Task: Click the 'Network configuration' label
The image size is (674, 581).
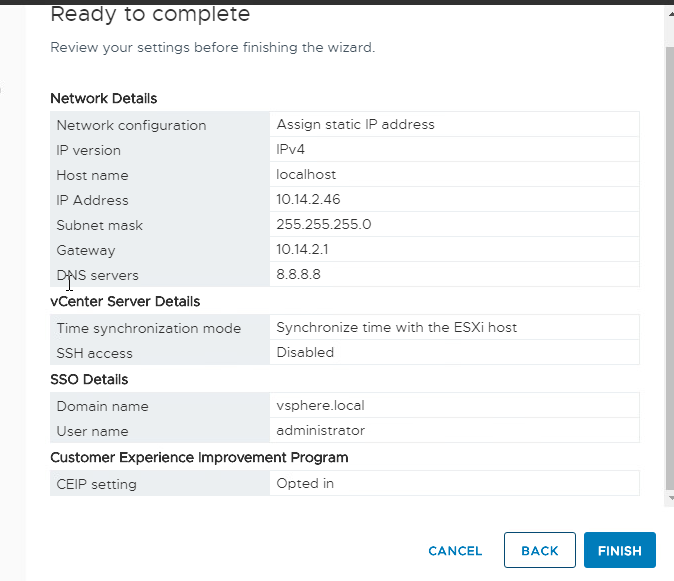Action: 132,125
